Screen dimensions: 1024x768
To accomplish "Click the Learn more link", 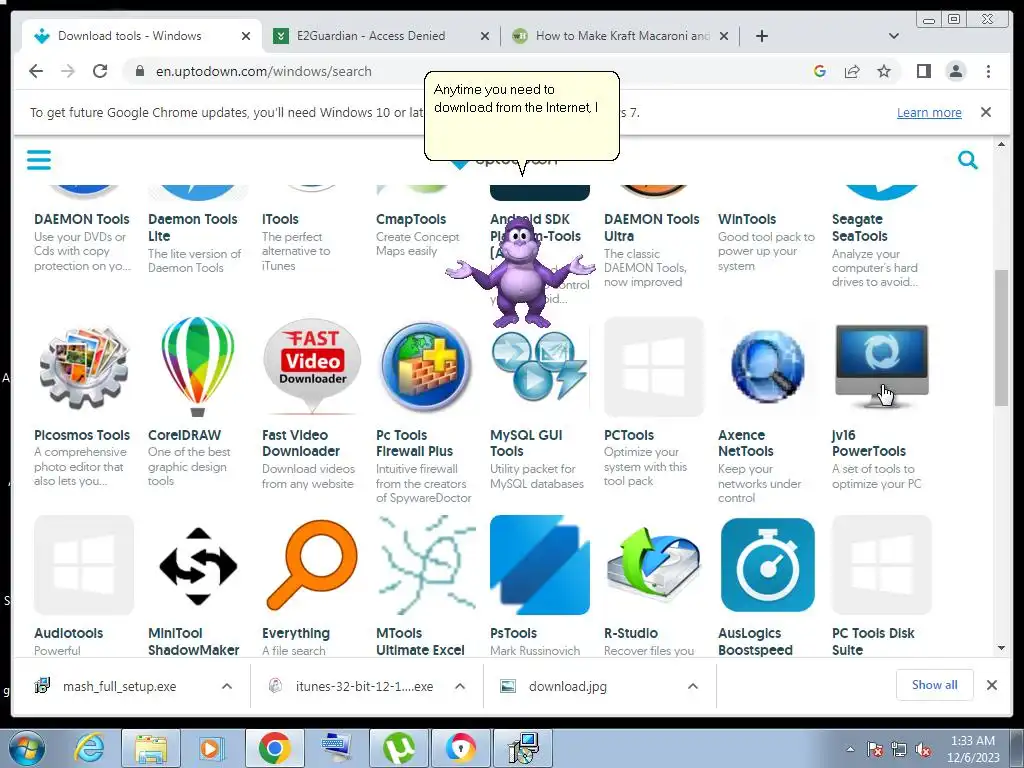I will 929,112.
